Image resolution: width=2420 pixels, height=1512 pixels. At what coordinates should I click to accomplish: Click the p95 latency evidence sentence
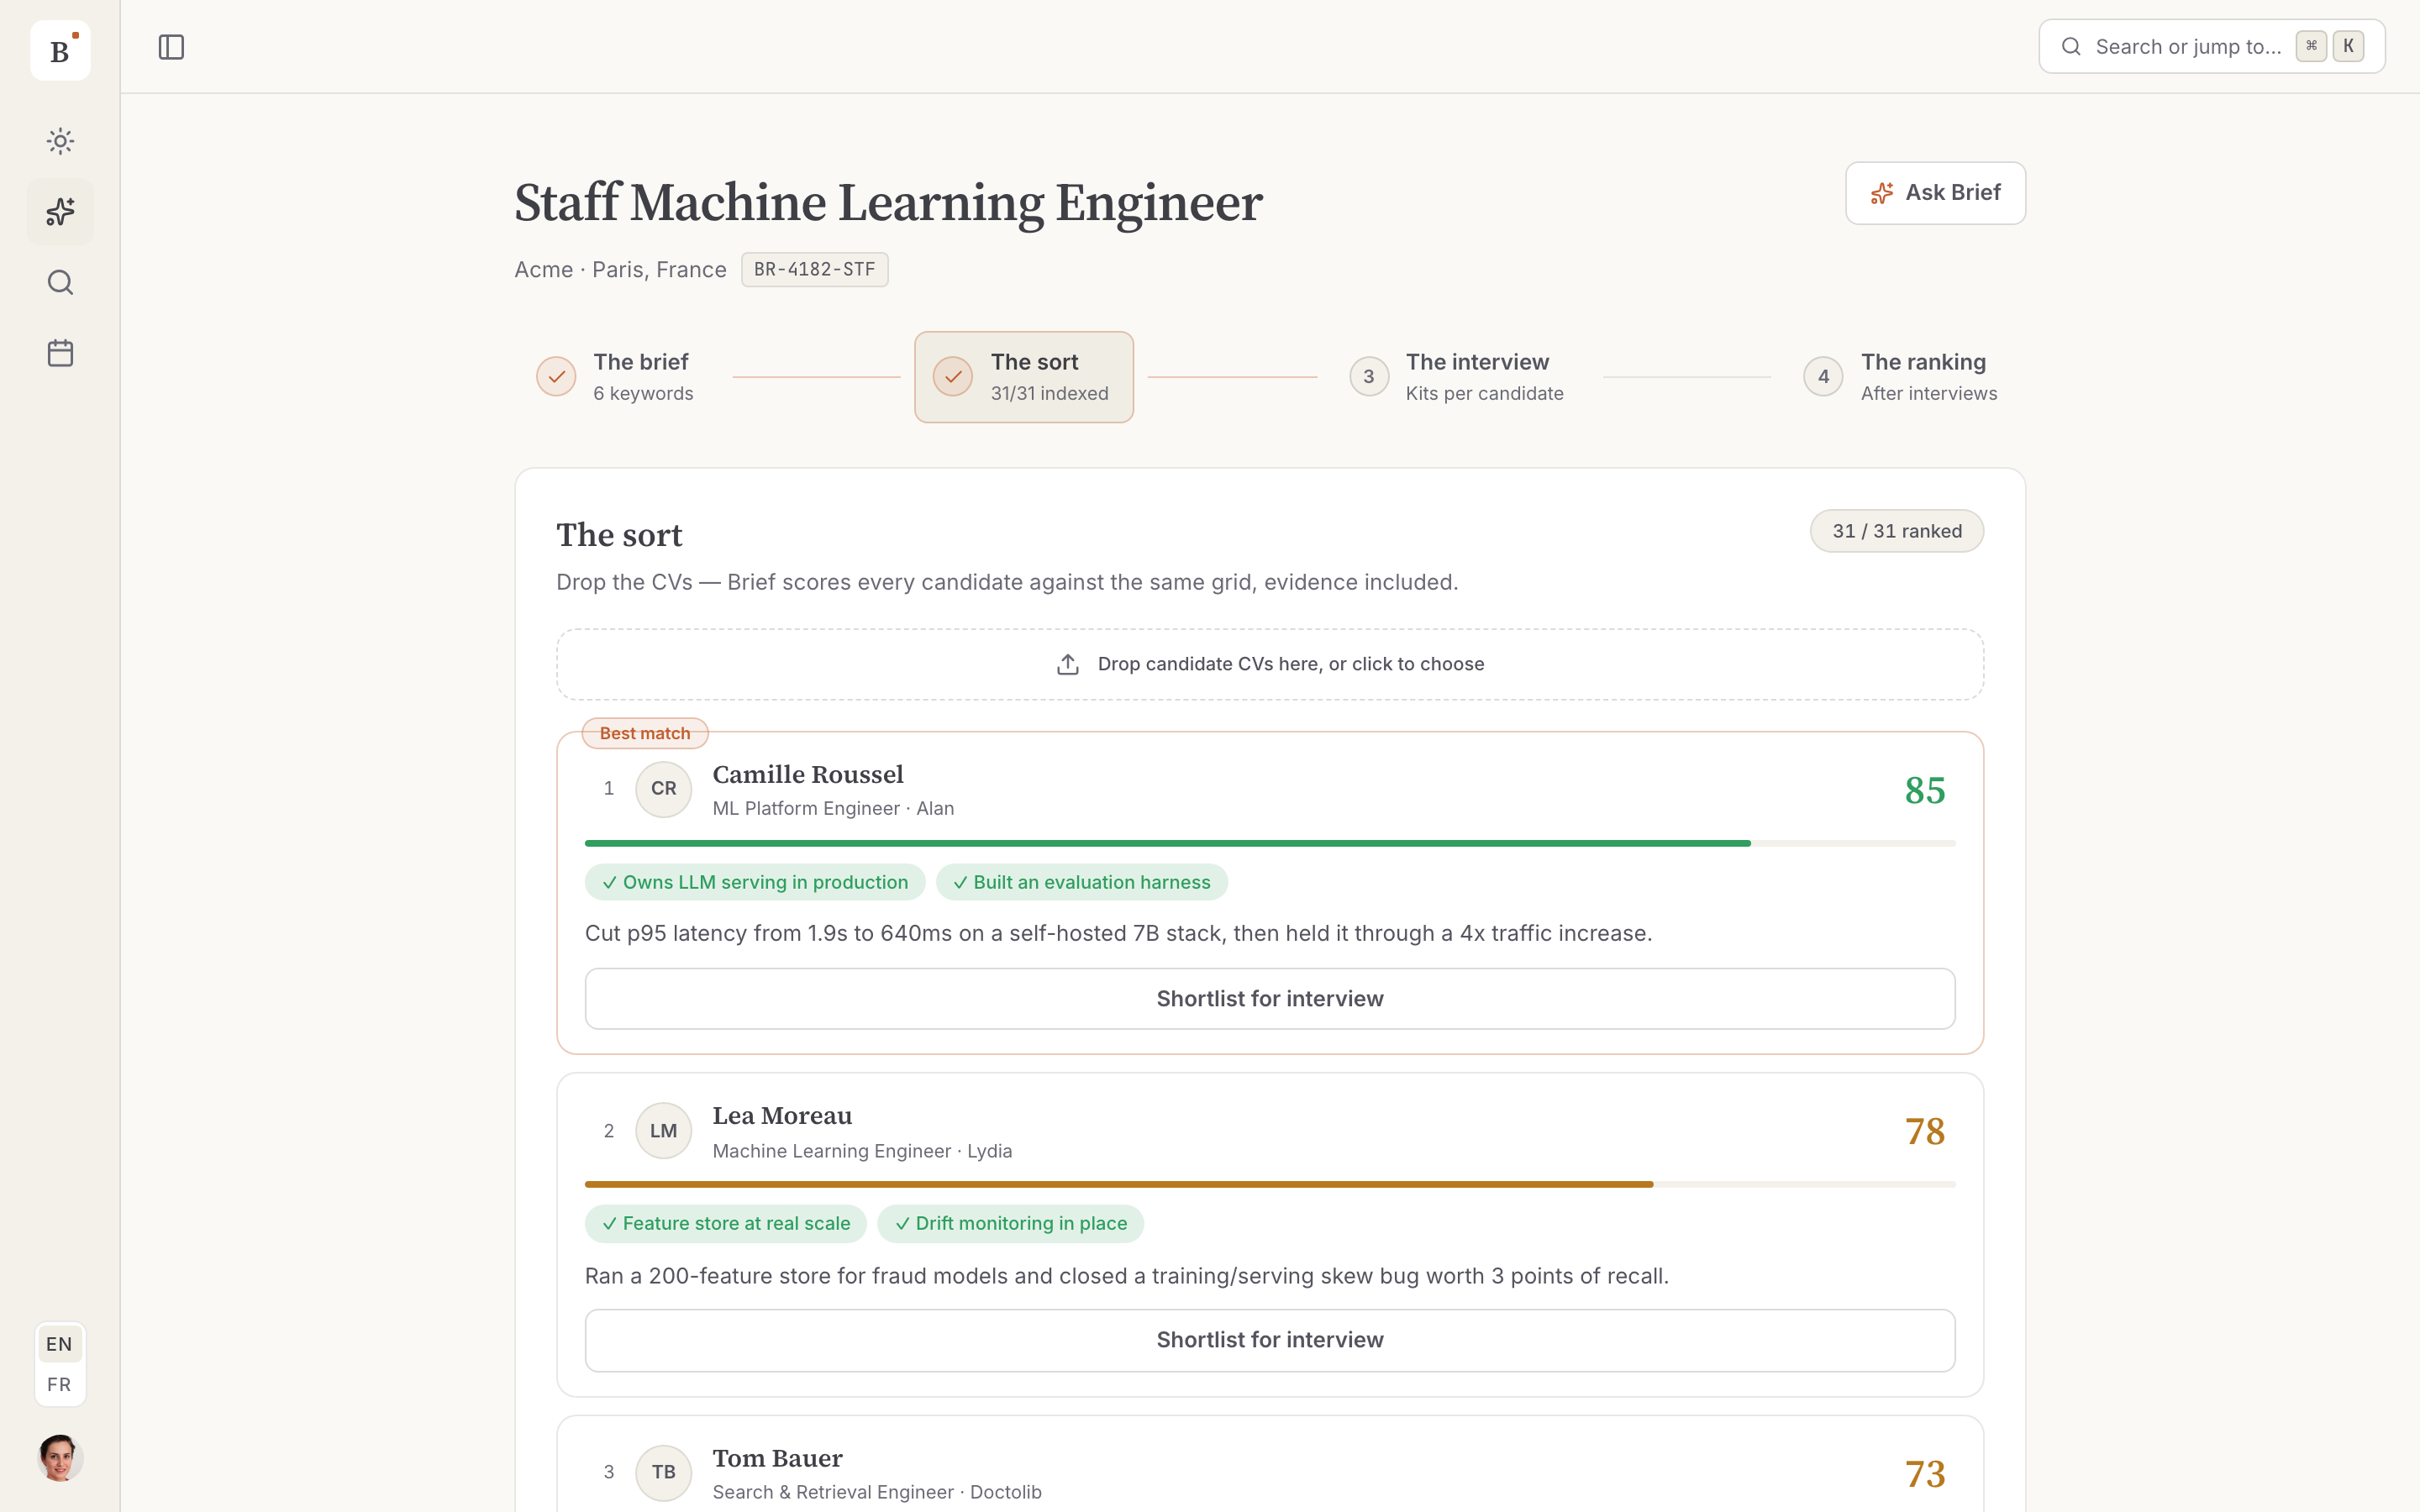(x=1118, y=934)
